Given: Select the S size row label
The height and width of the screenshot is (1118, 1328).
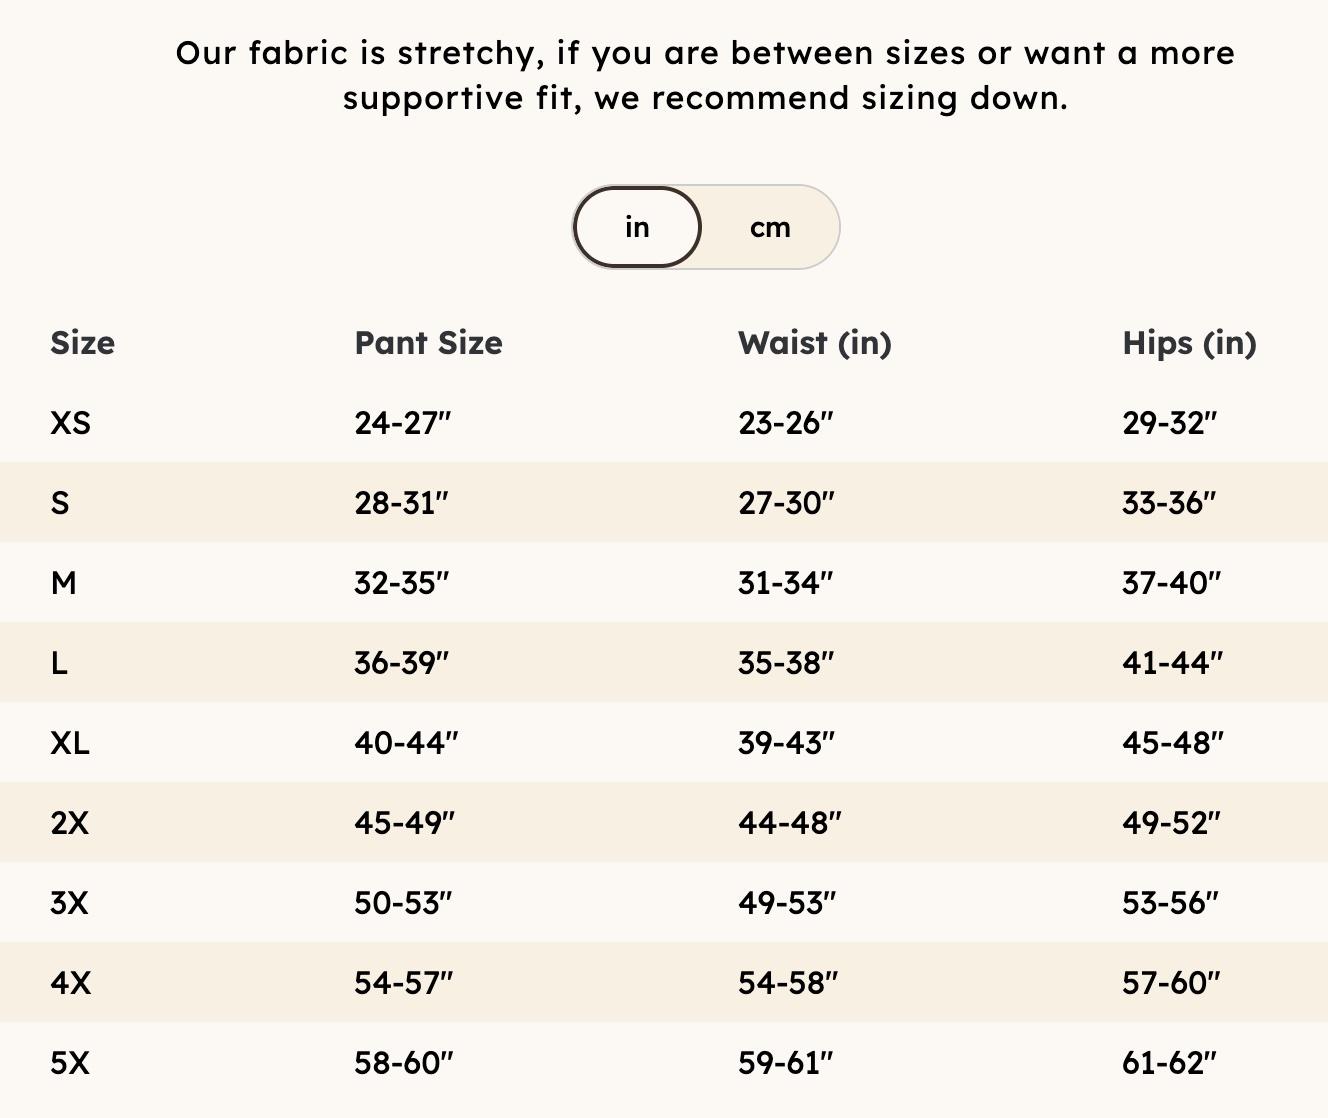Looking at the screenshot, I should [60, 503].
